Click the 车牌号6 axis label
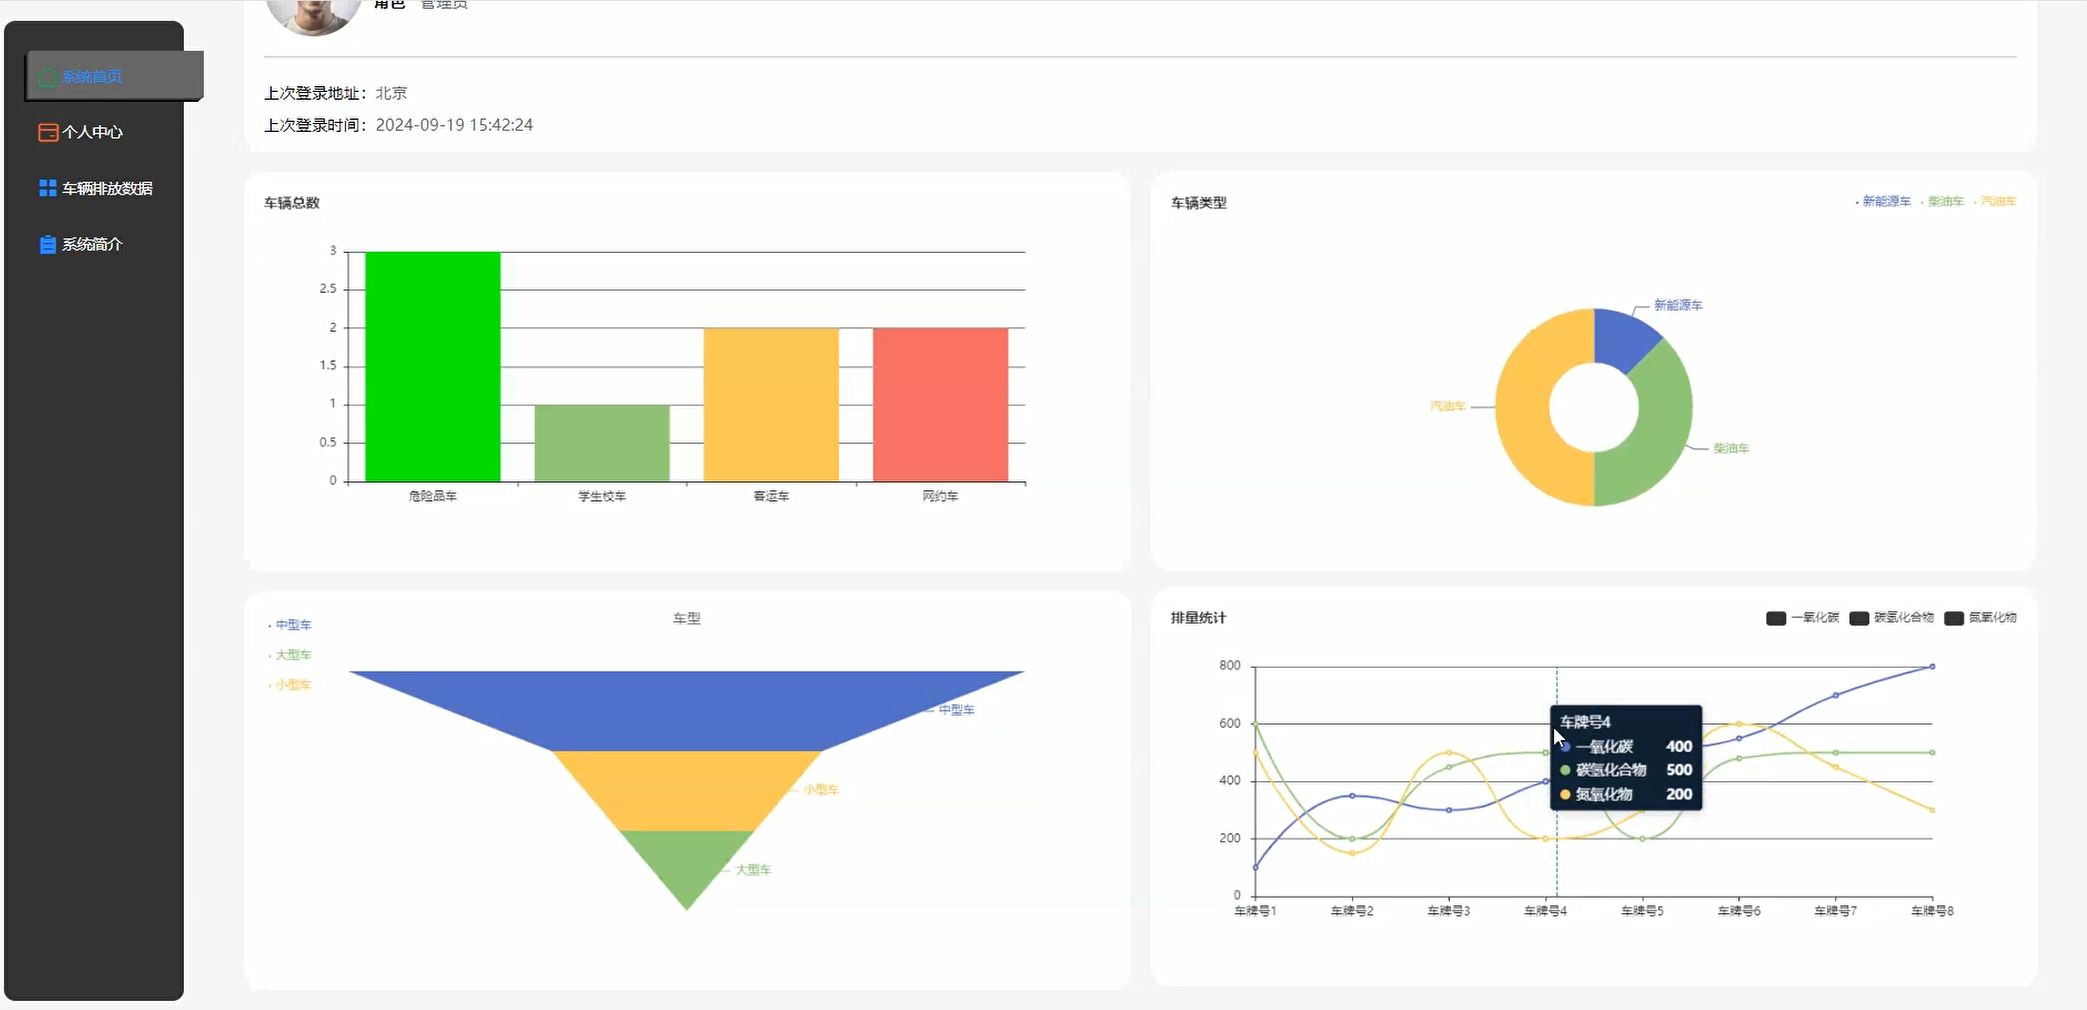Image resolution: width=2087 pixels, height=1010 pixels. (x=1739, y=911)
